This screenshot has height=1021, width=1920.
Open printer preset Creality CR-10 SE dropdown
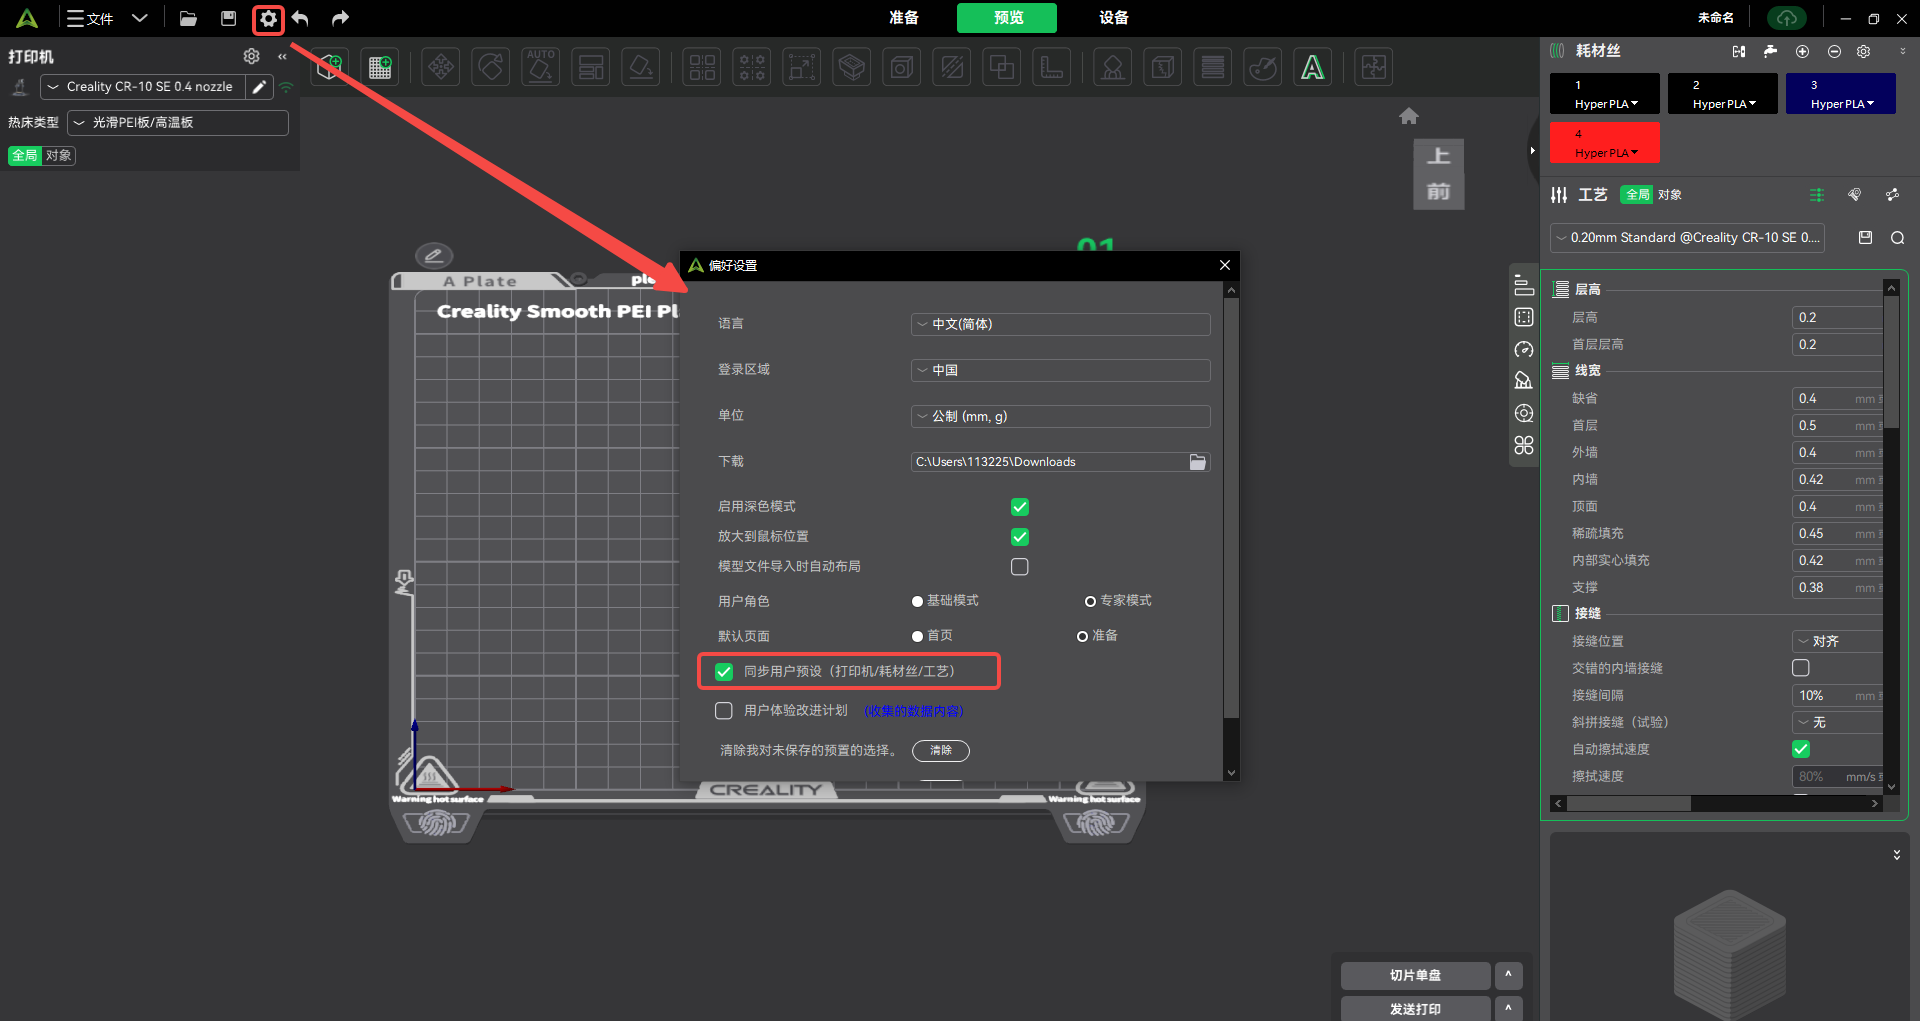tap(143, 87)
